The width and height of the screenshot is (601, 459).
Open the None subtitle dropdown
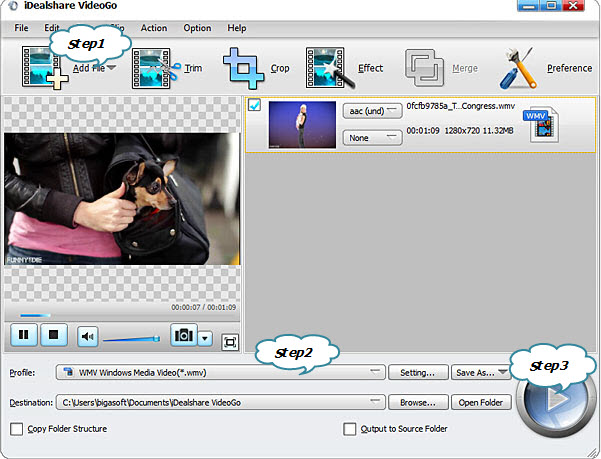(372, 138)
